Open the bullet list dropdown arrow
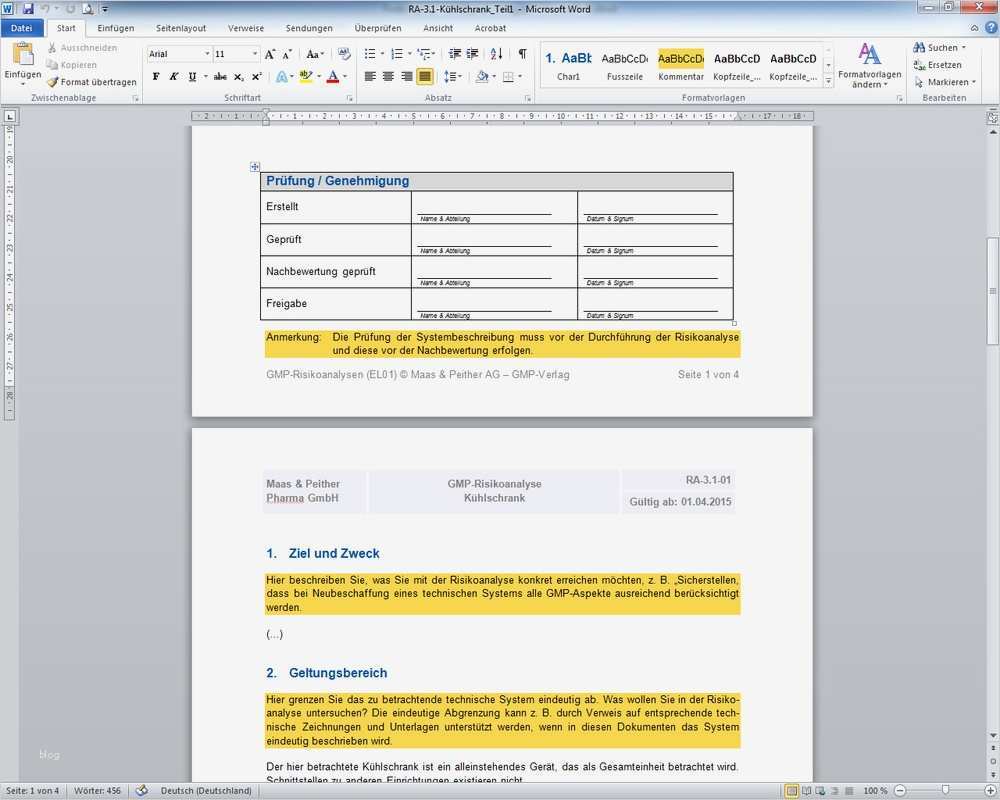 (x=382, y=54)
